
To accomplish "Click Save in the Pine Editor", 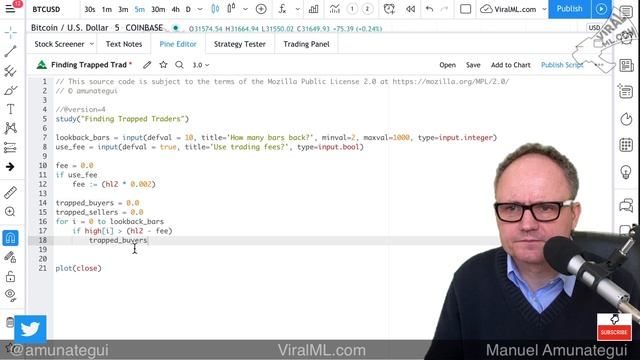I will tap(473, 65).
